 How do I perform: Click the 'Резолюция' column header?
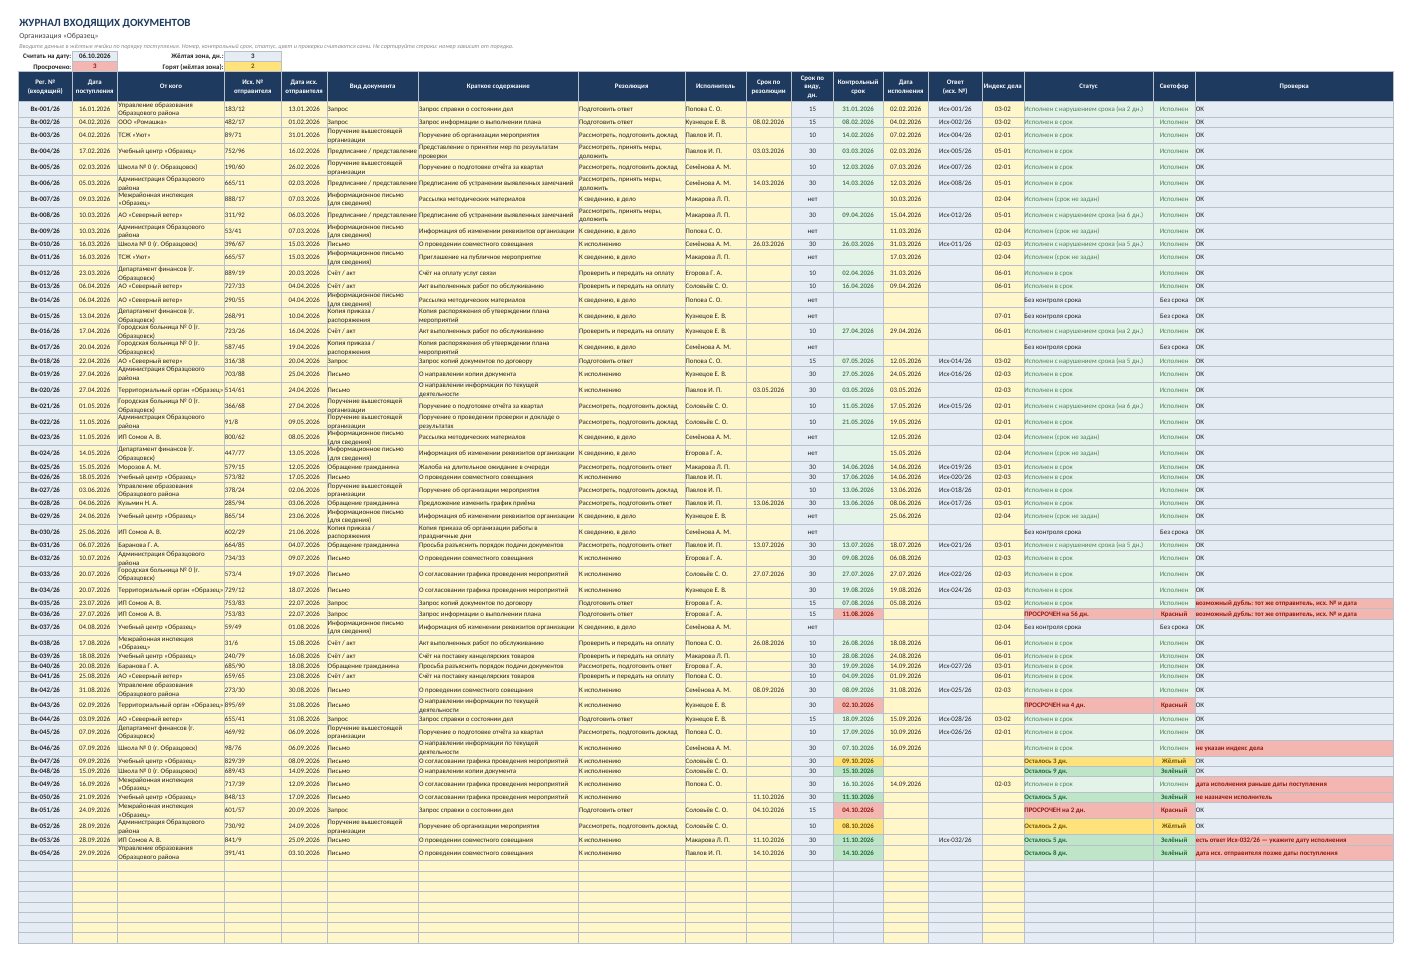(631, 86)
